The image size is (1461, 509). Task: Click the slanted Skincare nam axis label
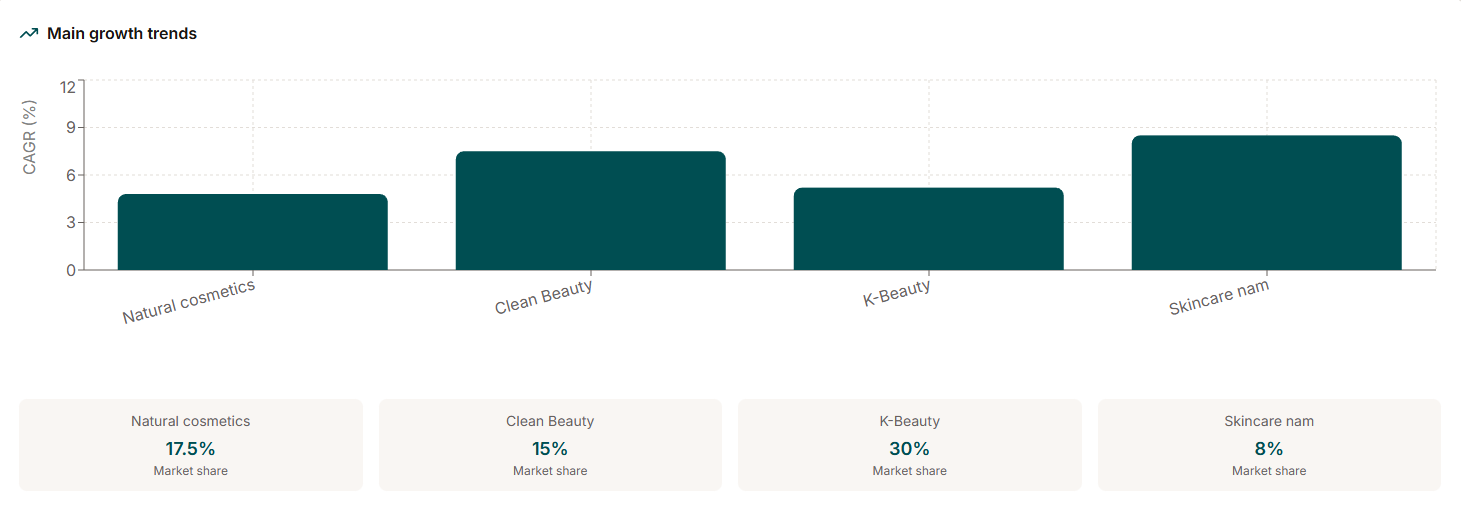[x=1219, y=298]
